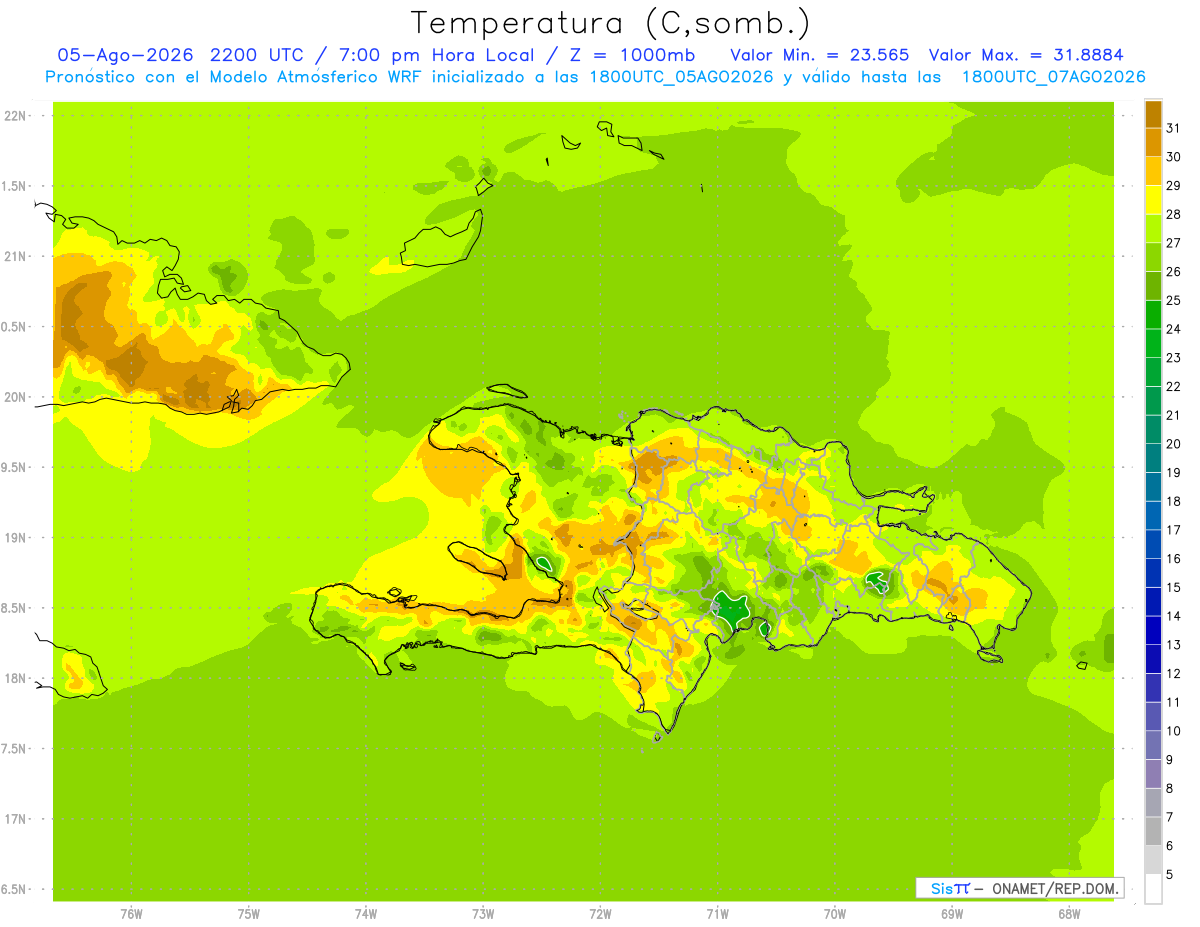Click the lime legend swatch between 27 and 28
This screenshot has height=927, width=1200.
pos(1153,228)
